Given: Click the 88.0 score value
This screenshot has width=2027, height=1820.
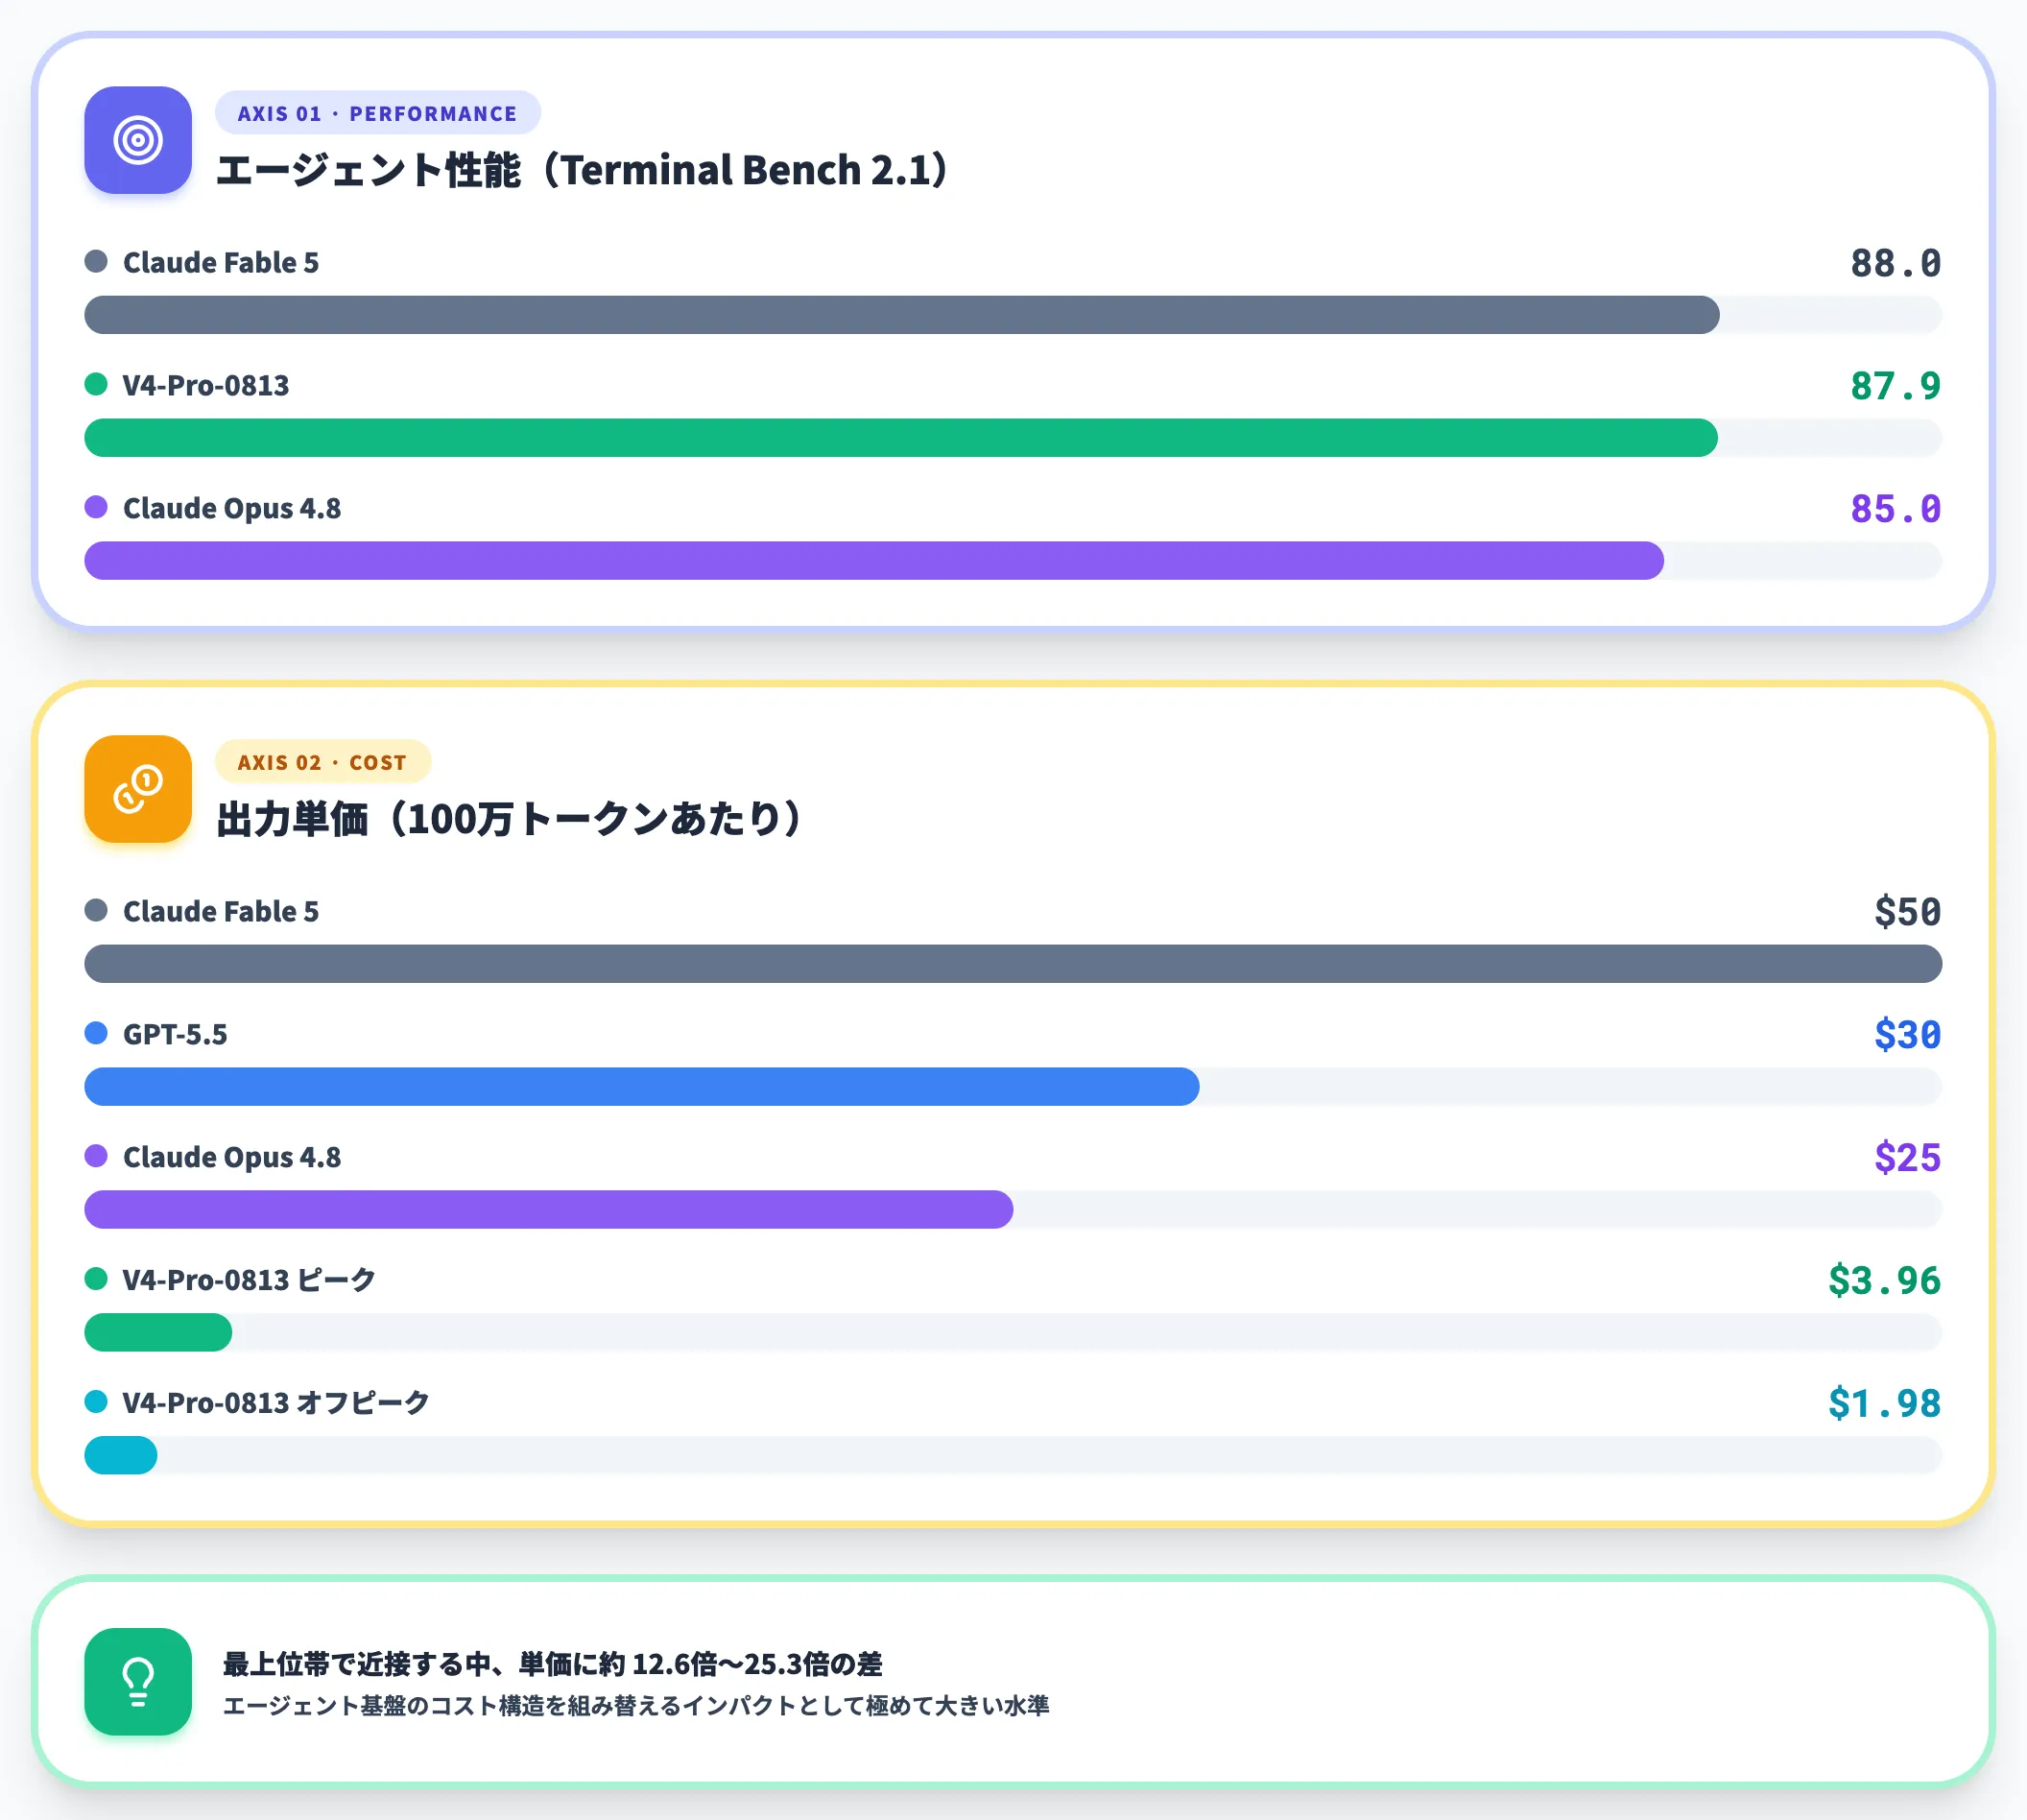Looking at the screenshot, I should (x=1895, y=263).
